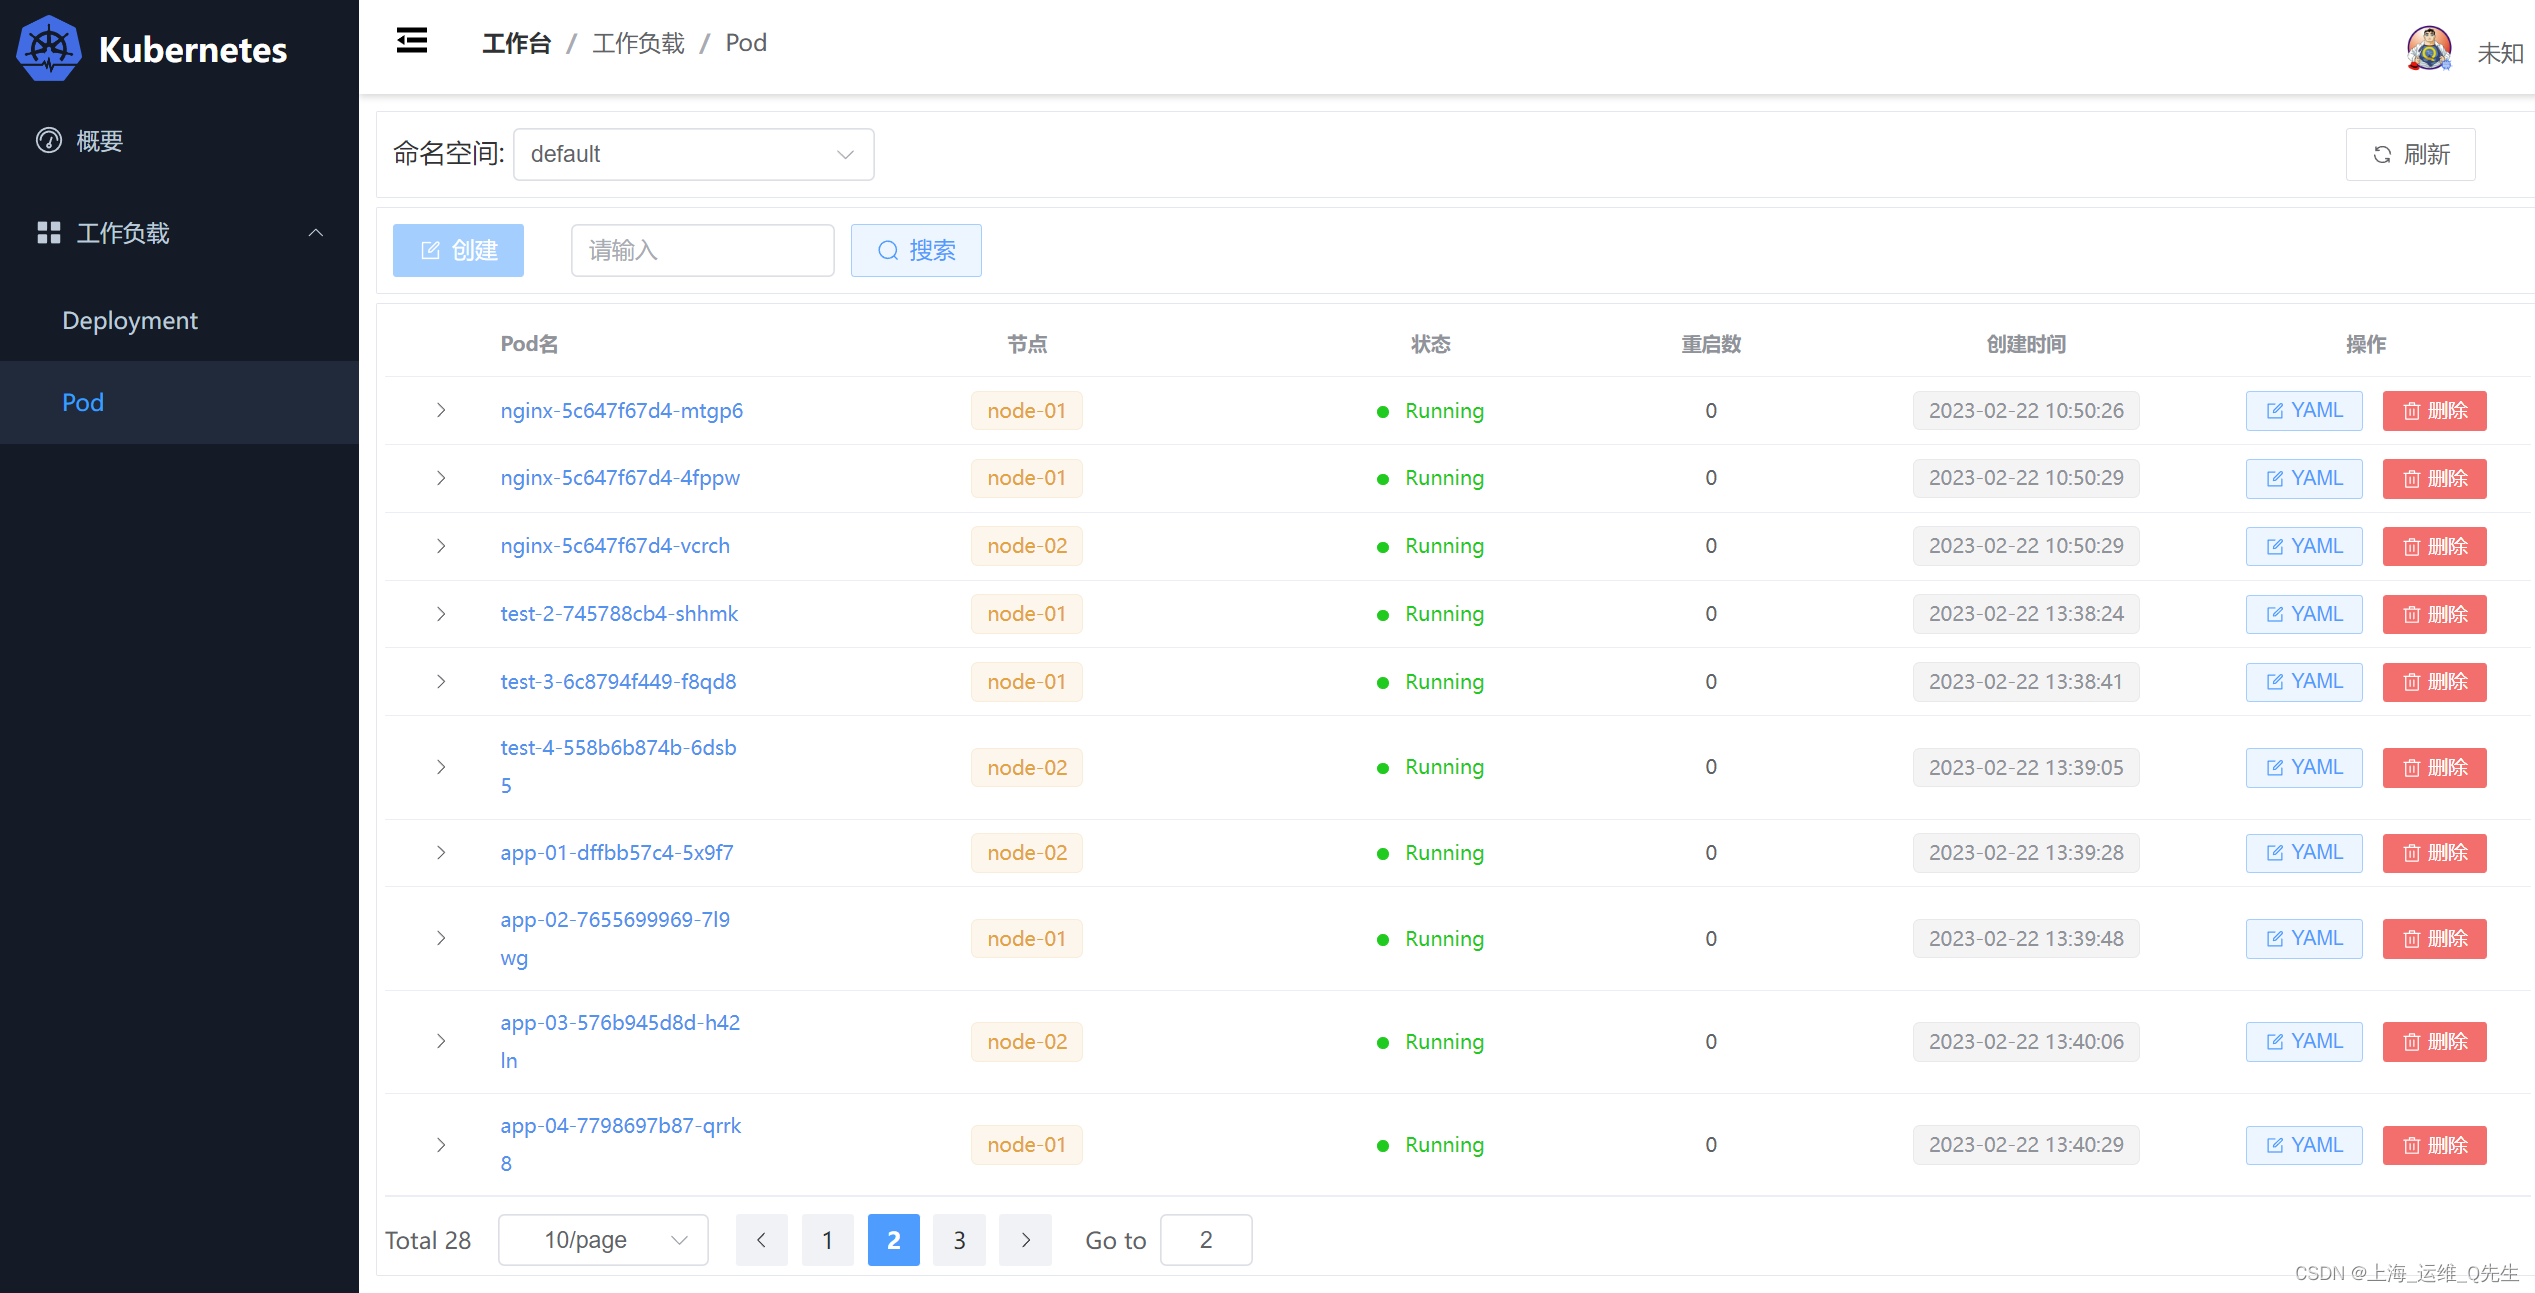
Task: Open the user avatar menu
Action: 2428,48
